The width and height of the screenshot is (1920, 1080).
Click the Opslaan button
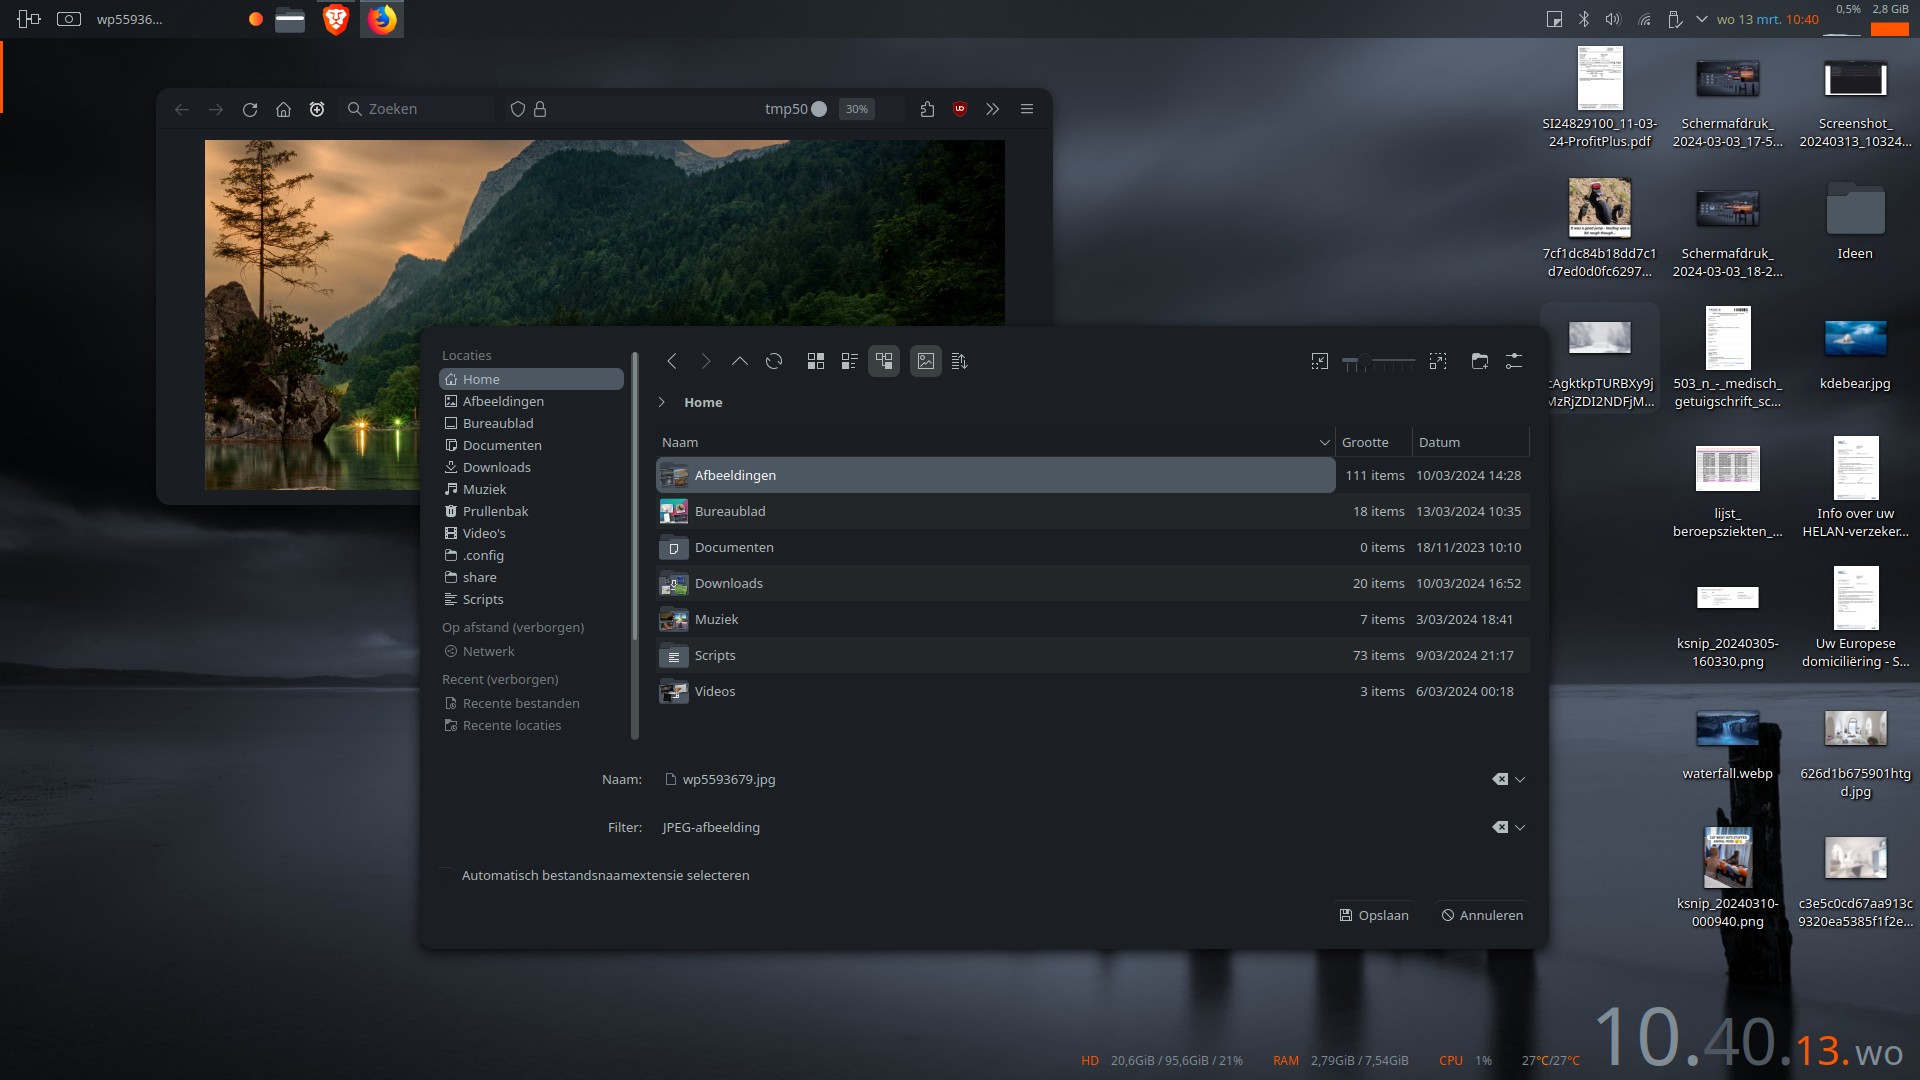(1374, 915)
